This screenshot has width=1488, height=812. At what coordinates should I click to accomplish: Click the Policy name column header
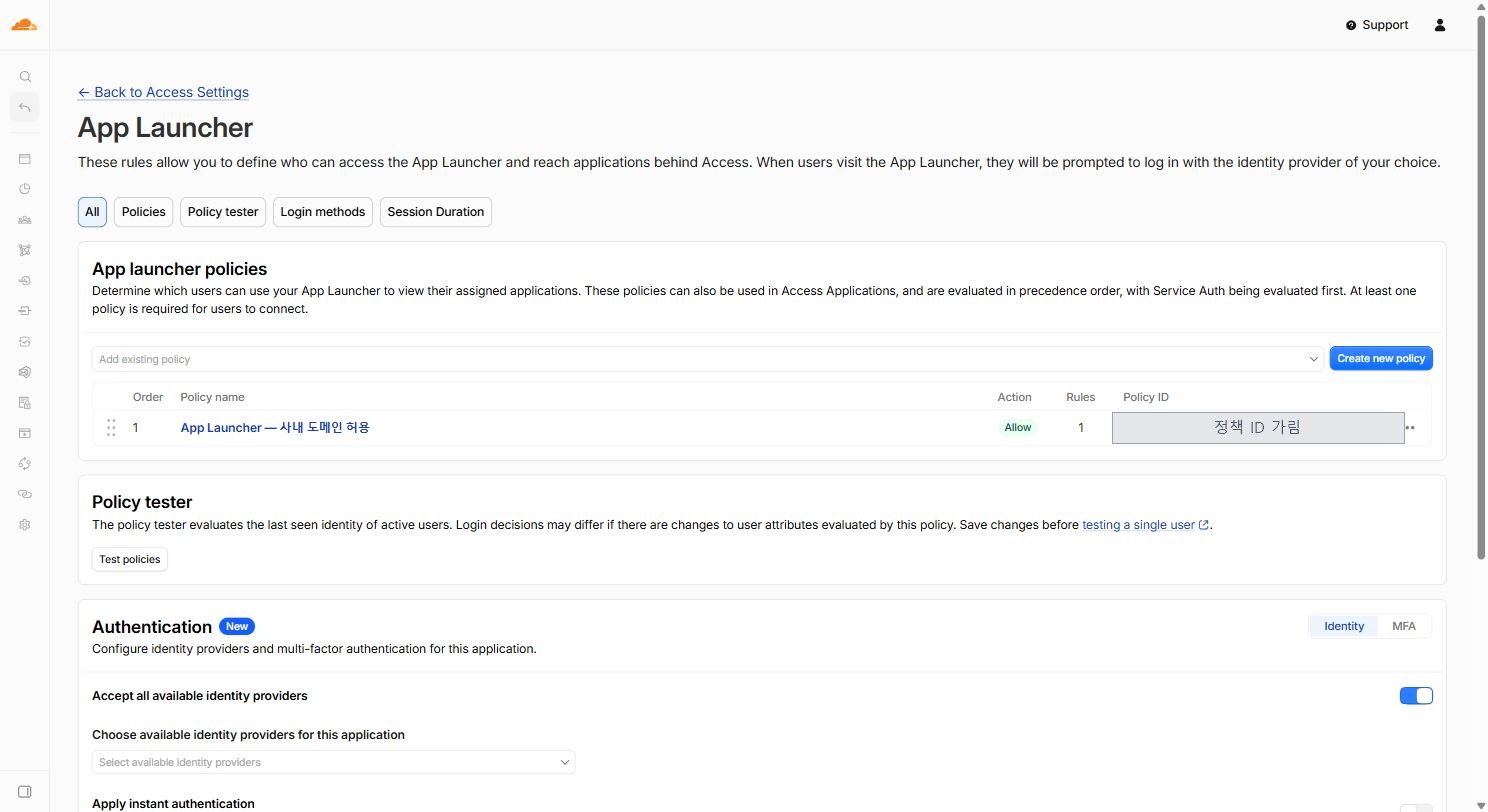[212, 397]
